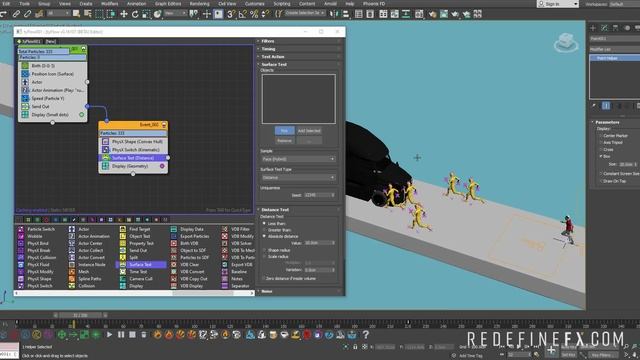Open the Scripting menu

point(282,4)
